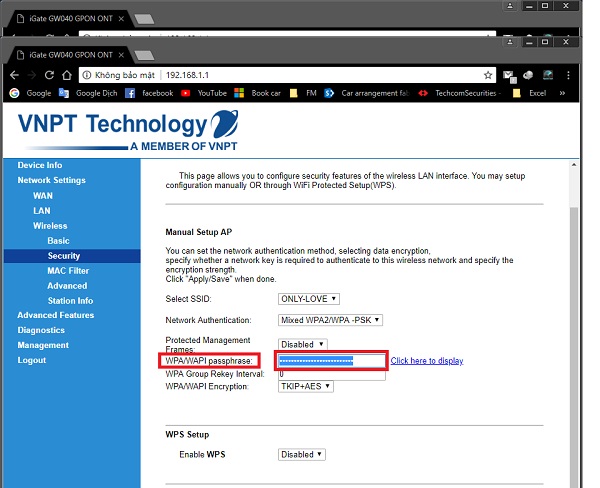The image size is (600, 488).
Task: Show more bookmarks with the chevron
Action: [562, 93]
